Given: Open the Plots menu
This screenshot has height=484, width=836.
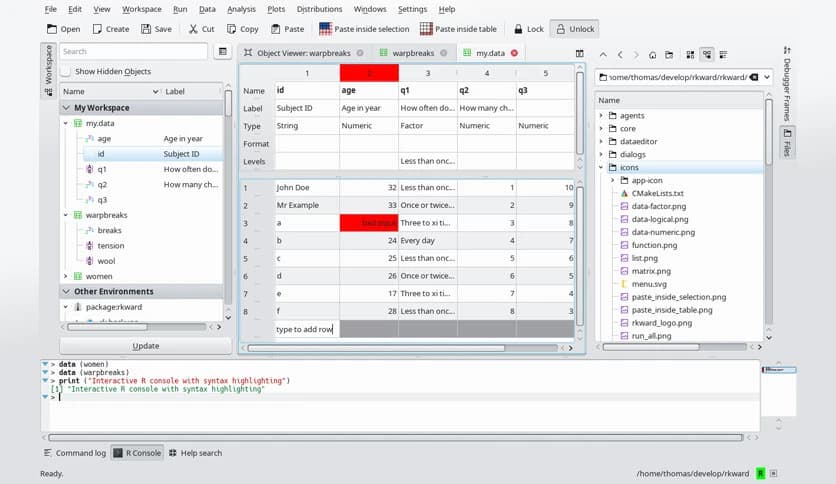Looking at the screenshot, I should pos(276,9).
